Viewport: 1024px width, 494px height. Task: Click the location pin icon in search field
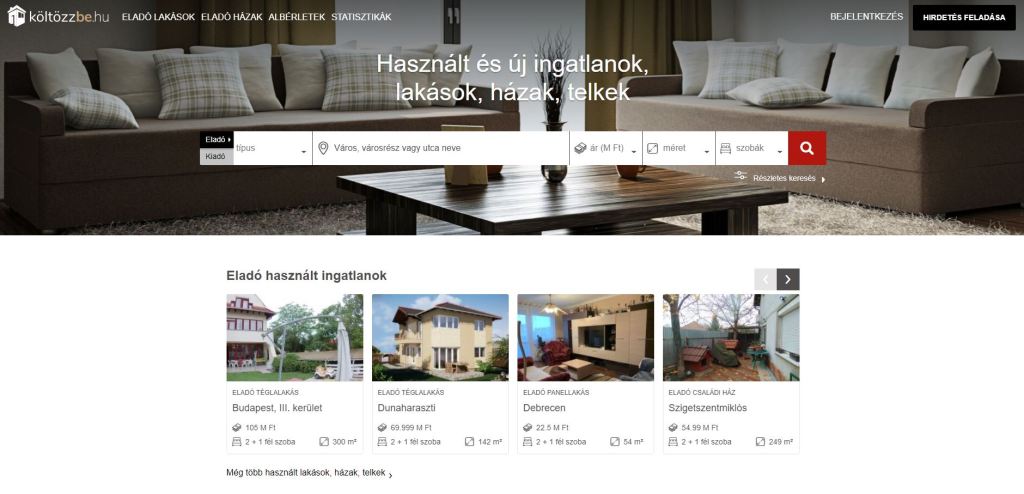coord(323,148)
